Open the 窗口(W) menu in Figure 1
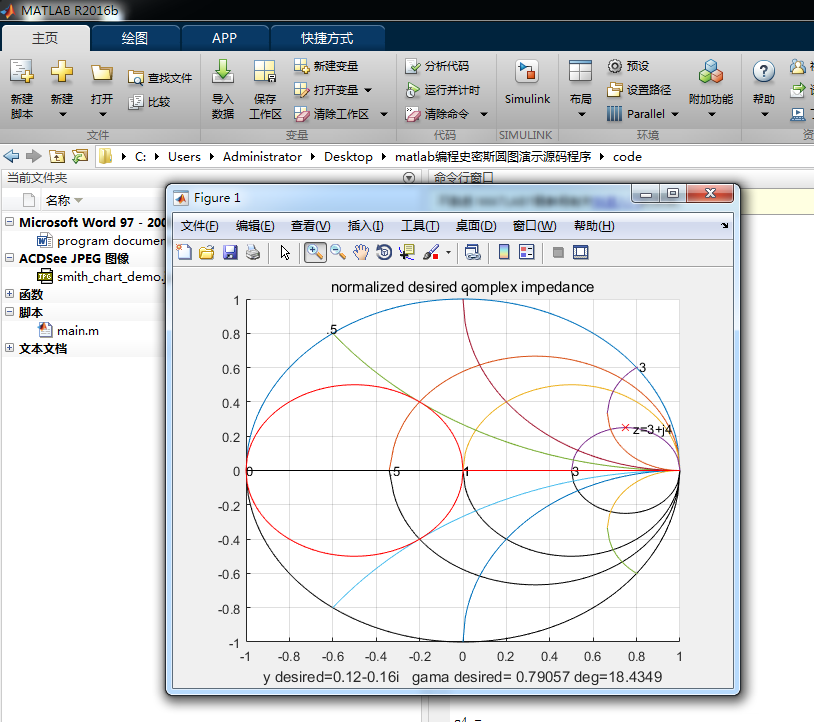 pos(534,226)
